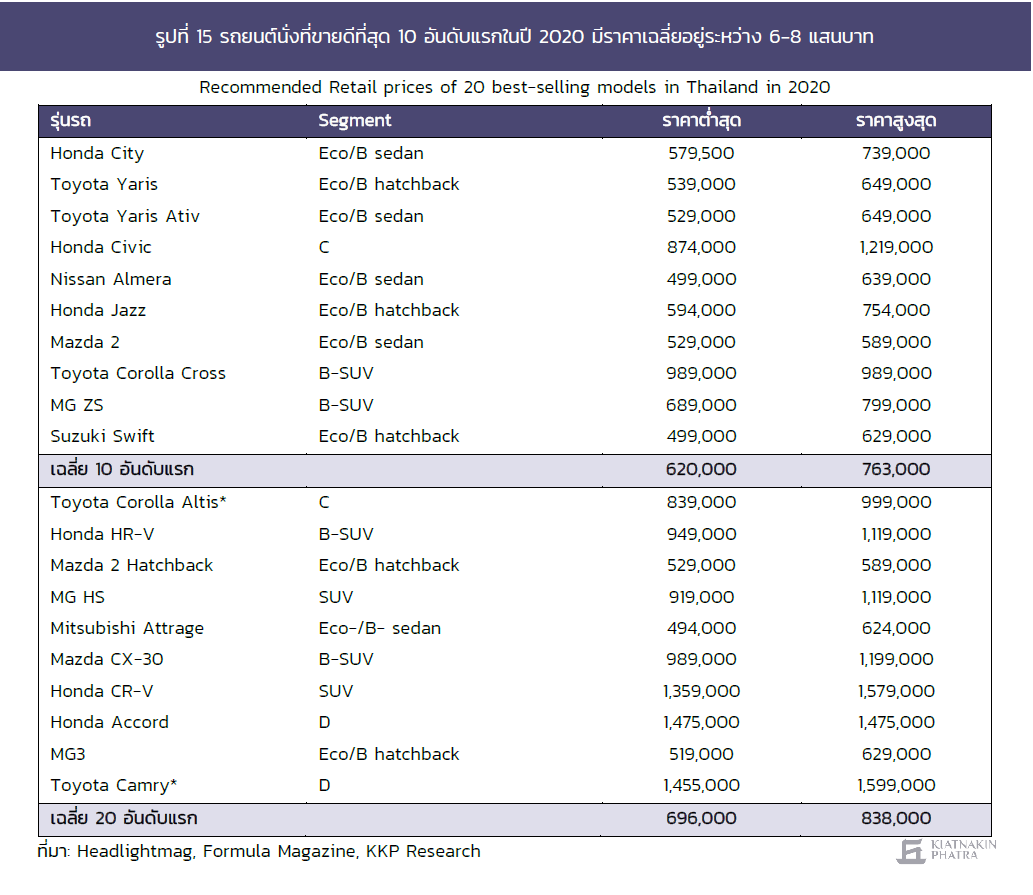The width and height of the screenshot is (1033, 895).
Task: Select the 'Honda HR-V' model cell
Action: [102, 534]
